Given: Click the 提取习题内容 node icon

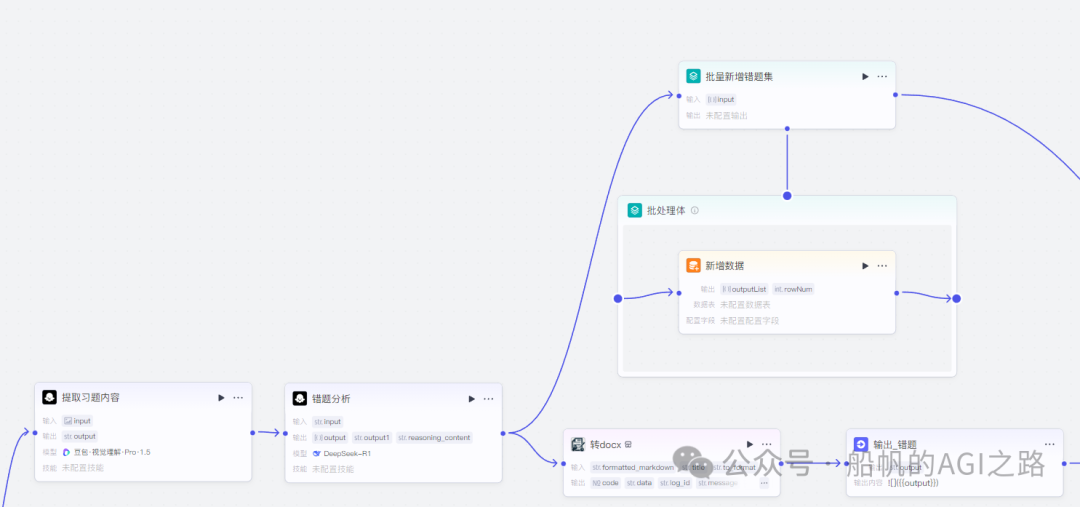Looking at the screenshot, I should pos(49,397).
